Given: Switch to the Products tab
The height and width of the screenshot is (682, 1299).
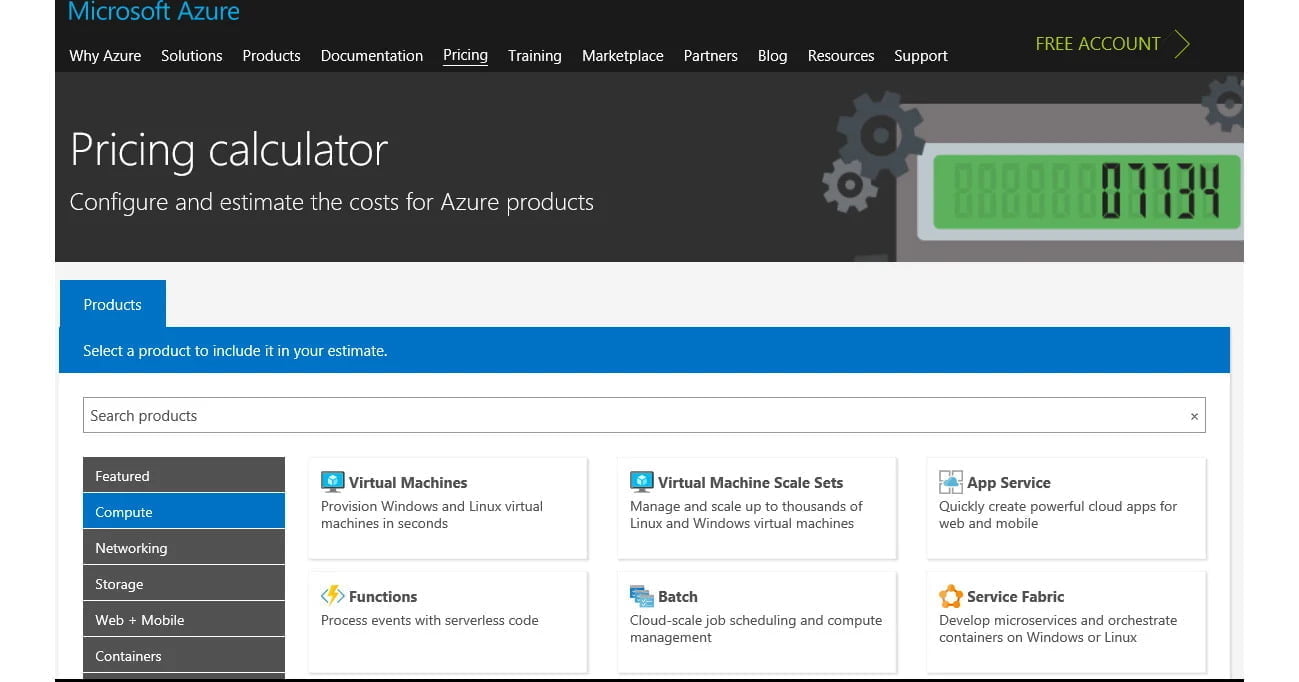Looking at the screenshot, I should [112, 304].
